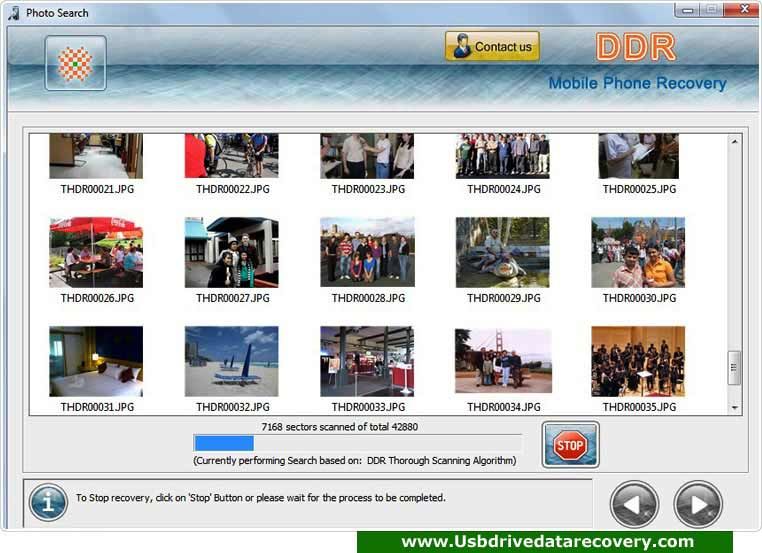Viewport: 762px width, 553px height.
Task: Click the THDR00030.JPG file name label
Action: pyautogui.click(x=640, y=298)
